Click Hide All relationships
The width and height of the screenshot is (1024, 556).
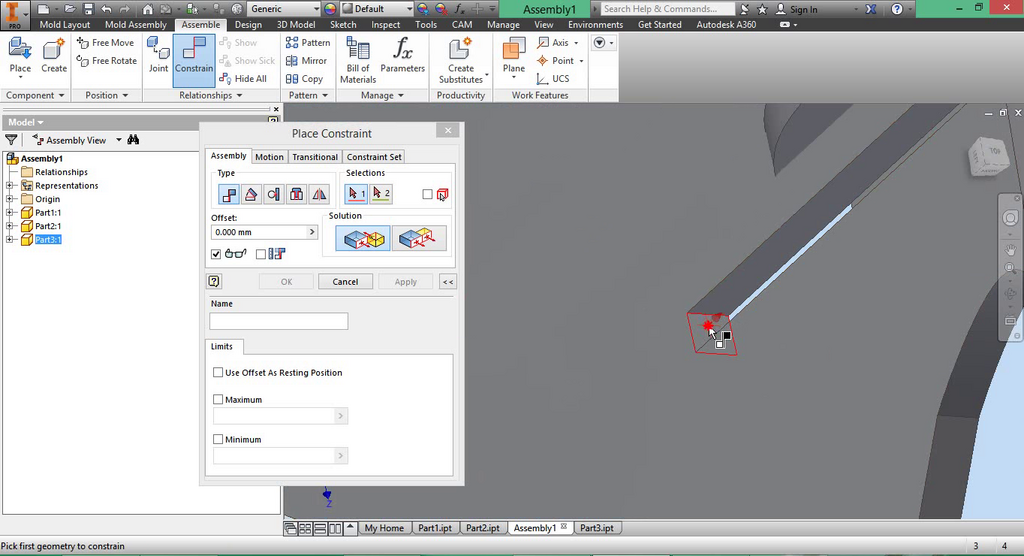(243, 78)
